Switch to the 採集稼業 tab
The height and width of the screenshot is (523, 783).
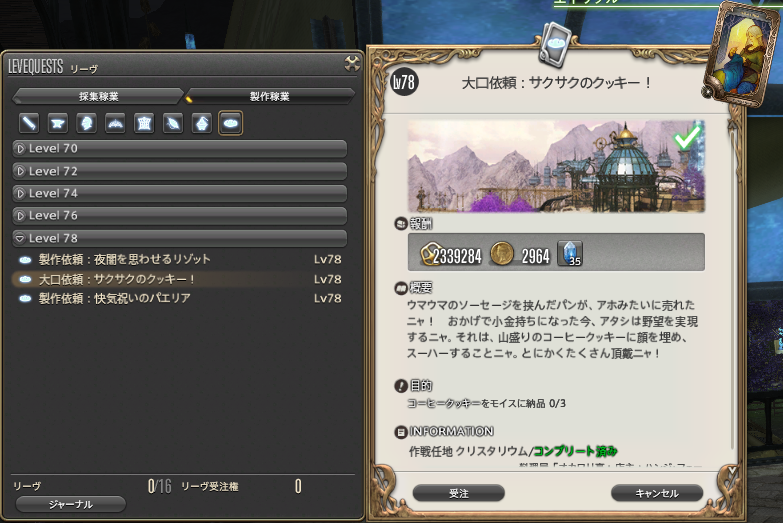pos(98,96)
